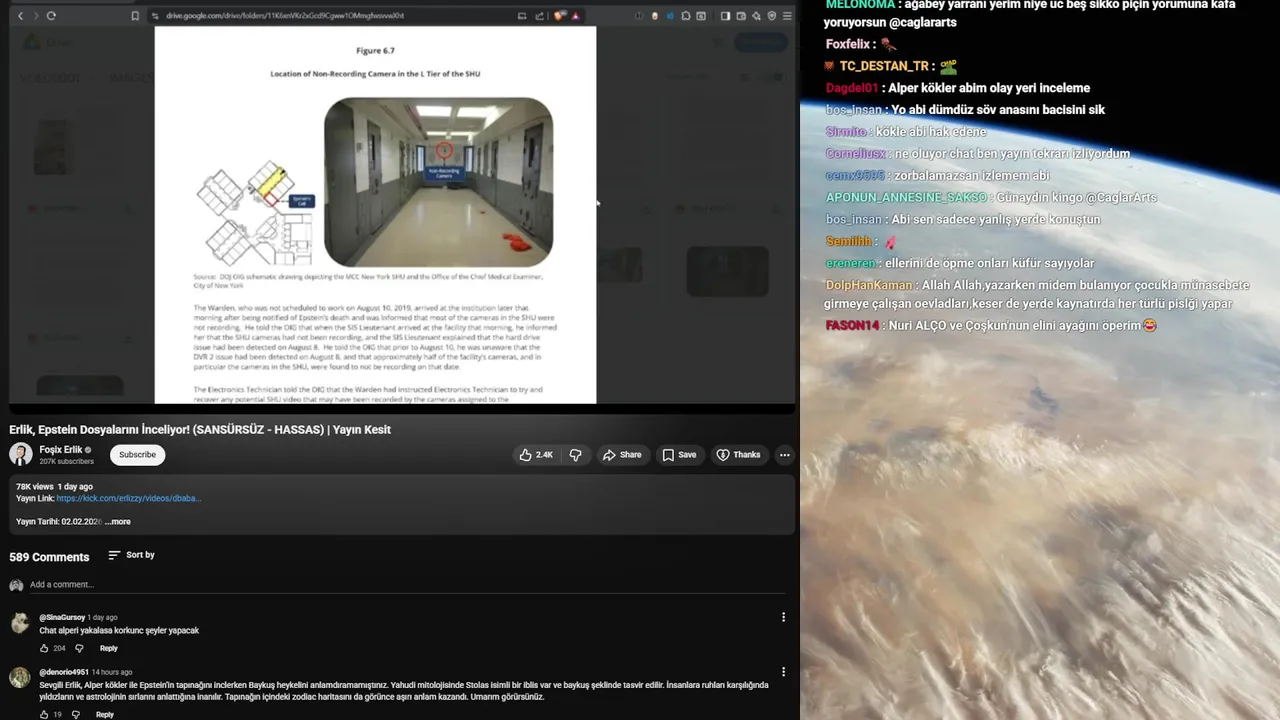Viewport: 1280px width, 720px height.
Task: Click chat username 'APONUN_ANNESINE_SAKSO'
Action: pyautogui.click(x=906, y=198)
